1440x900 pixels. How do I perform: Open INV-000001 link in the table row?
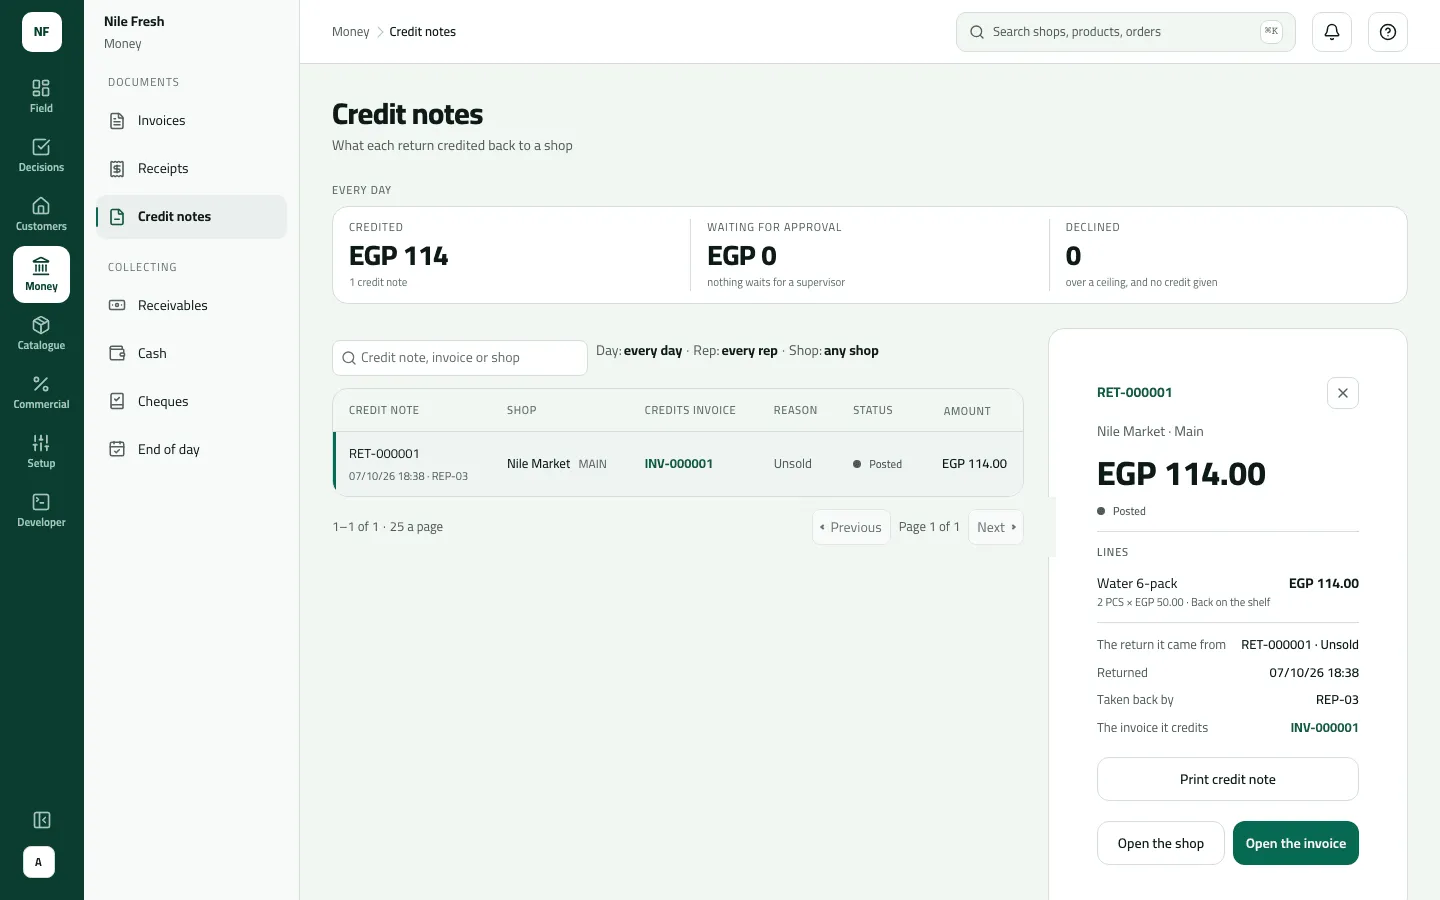tap(678, 464)
